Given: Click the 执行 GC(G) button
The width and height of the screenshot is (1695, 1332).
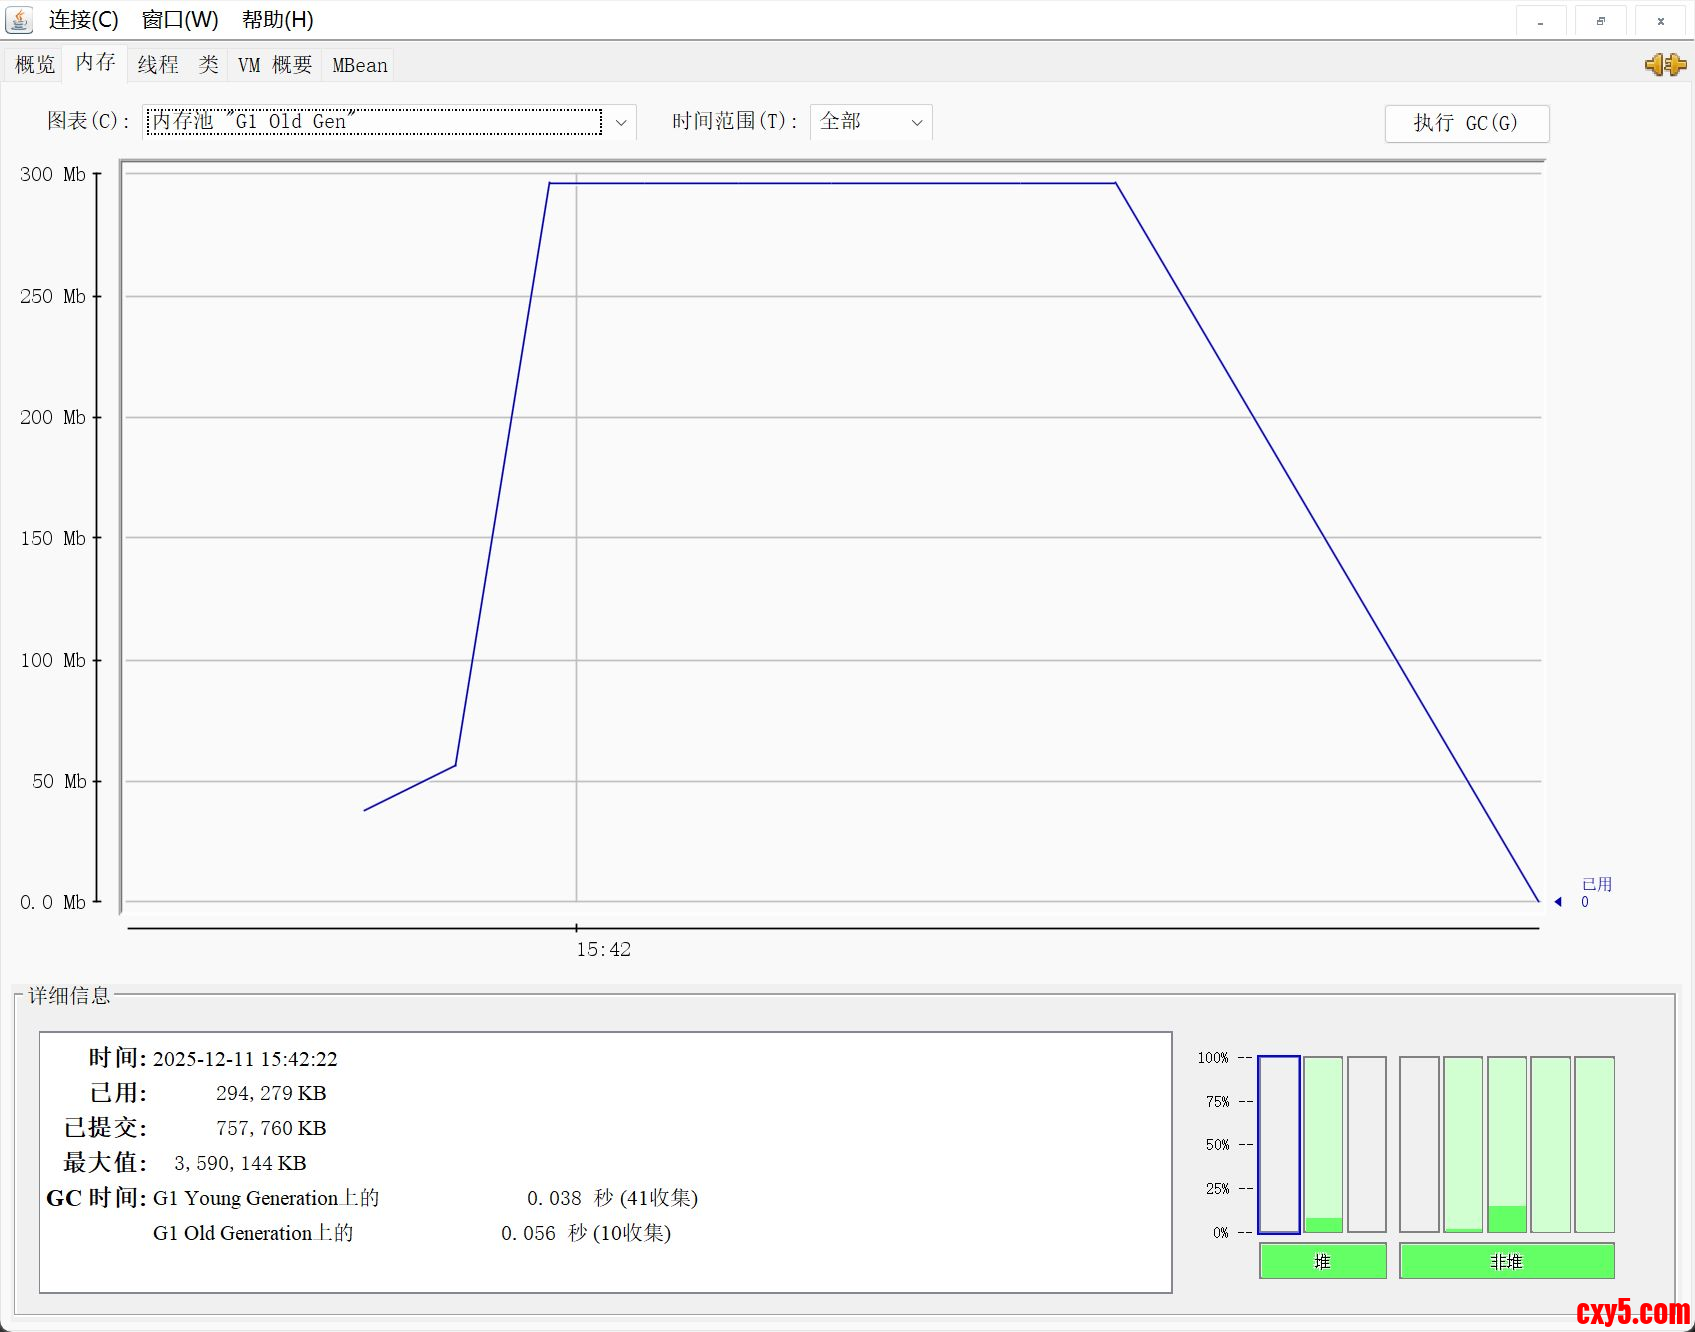Looking at the screenshot, I should click(1467, 123).
